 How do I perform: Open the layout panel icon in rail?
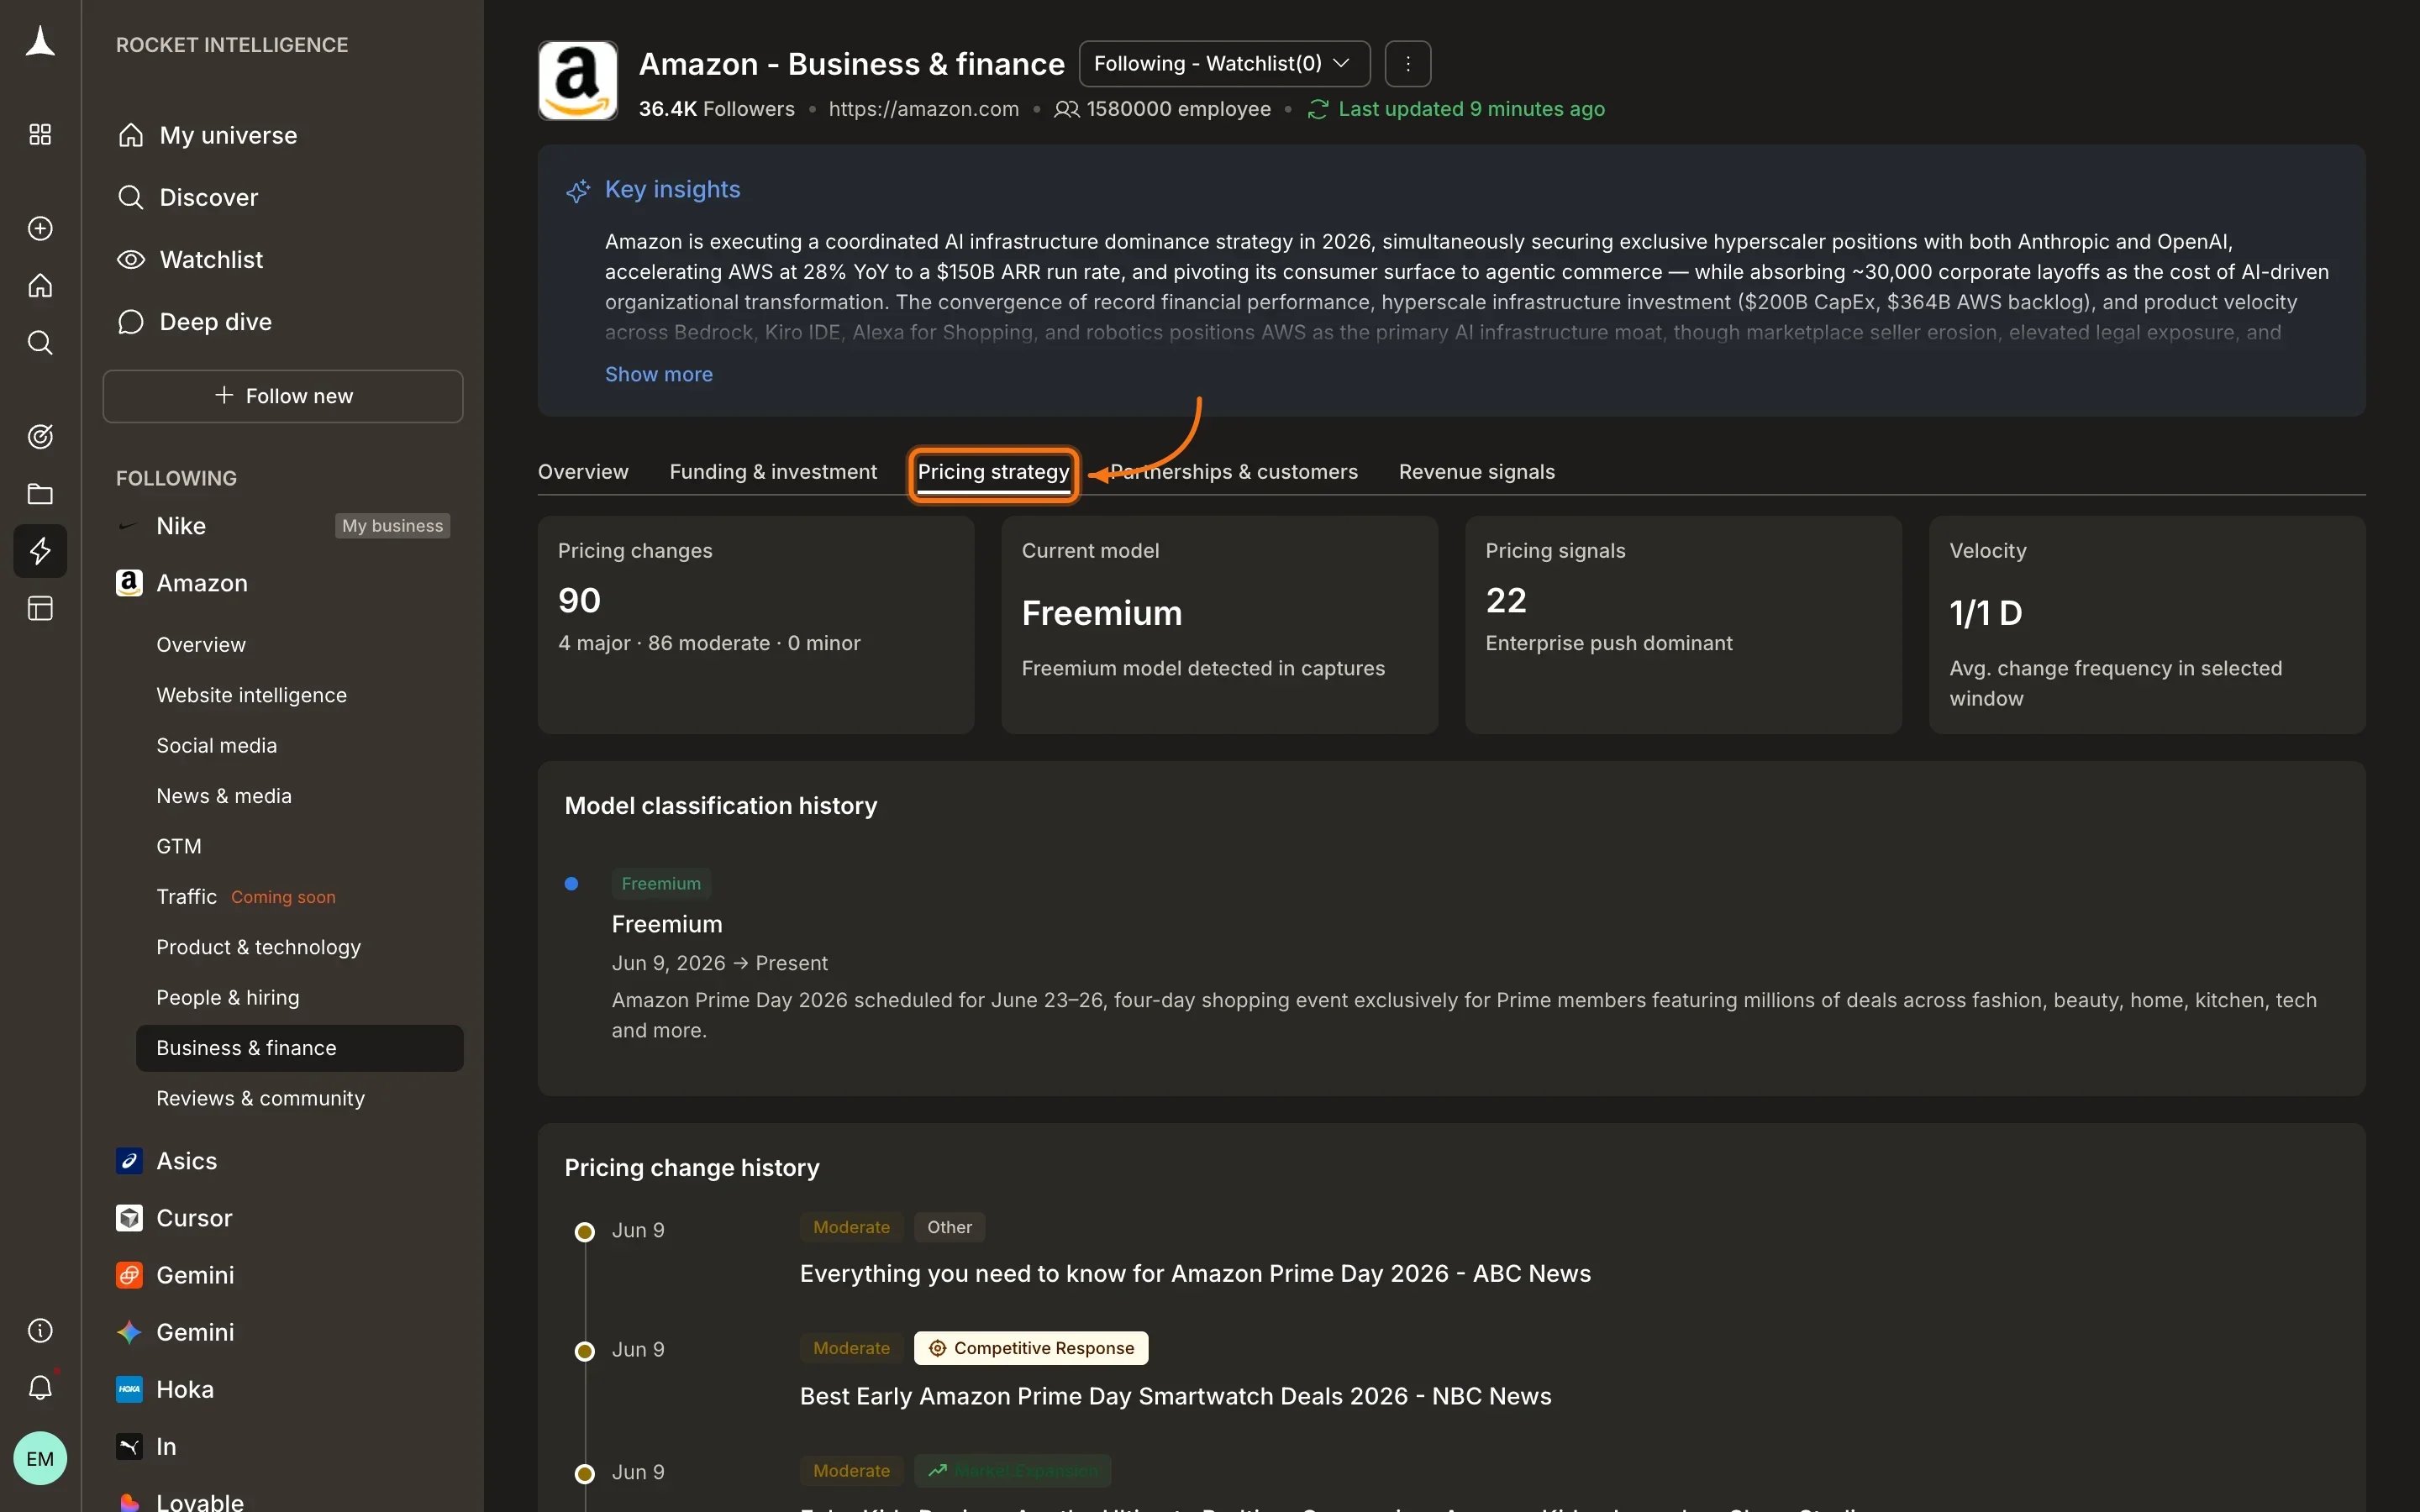coord(40,608)
